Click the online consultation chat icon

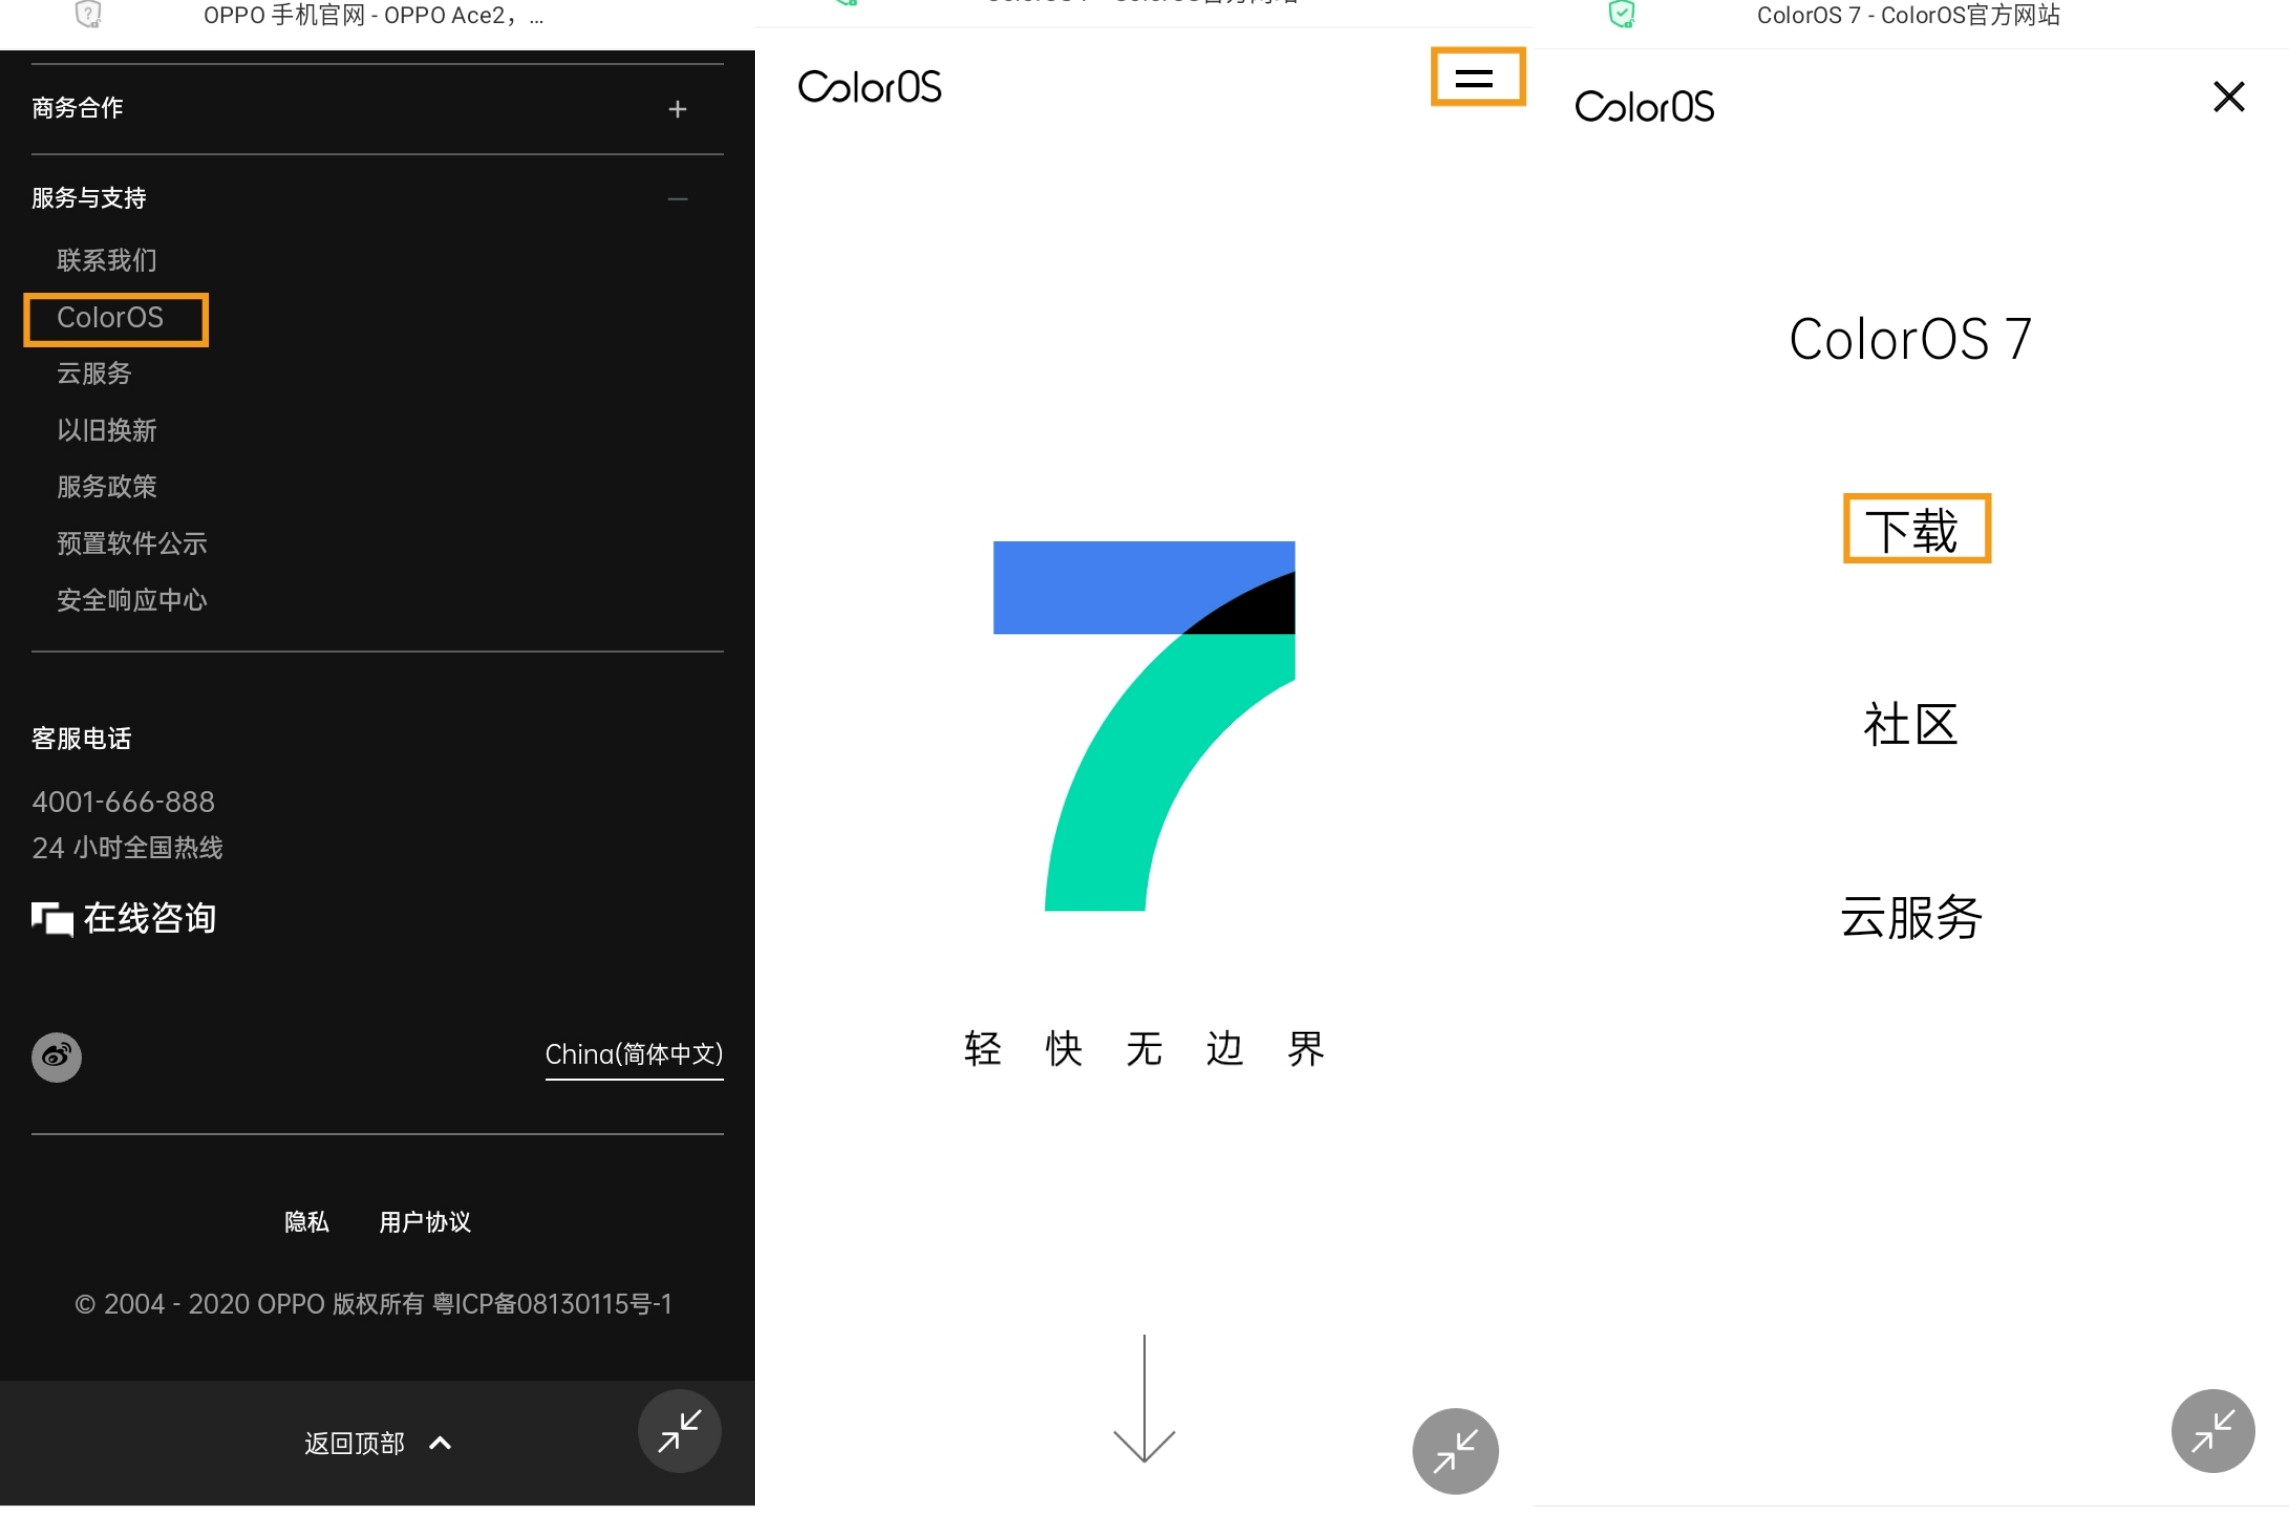pyautogui.click(x=52, y=918)
